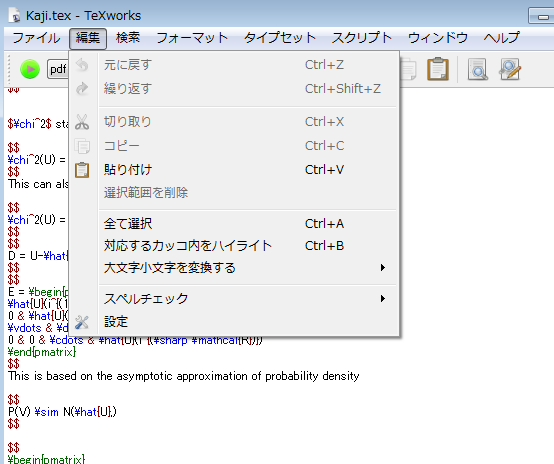Screen dimensions: 554x464
Task: Open the ウィンドウ menu
Action: point(438,38)
